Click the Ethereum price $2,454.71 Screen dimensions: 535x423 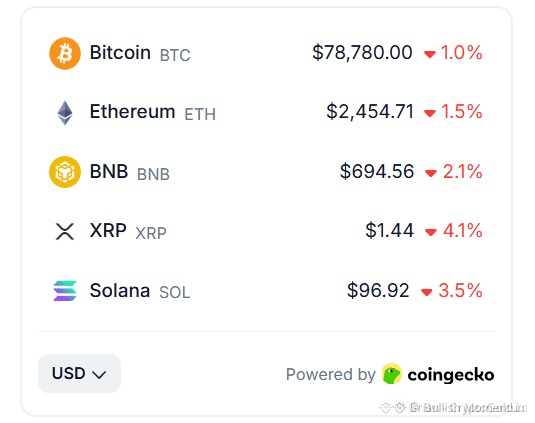pos(370,112)
